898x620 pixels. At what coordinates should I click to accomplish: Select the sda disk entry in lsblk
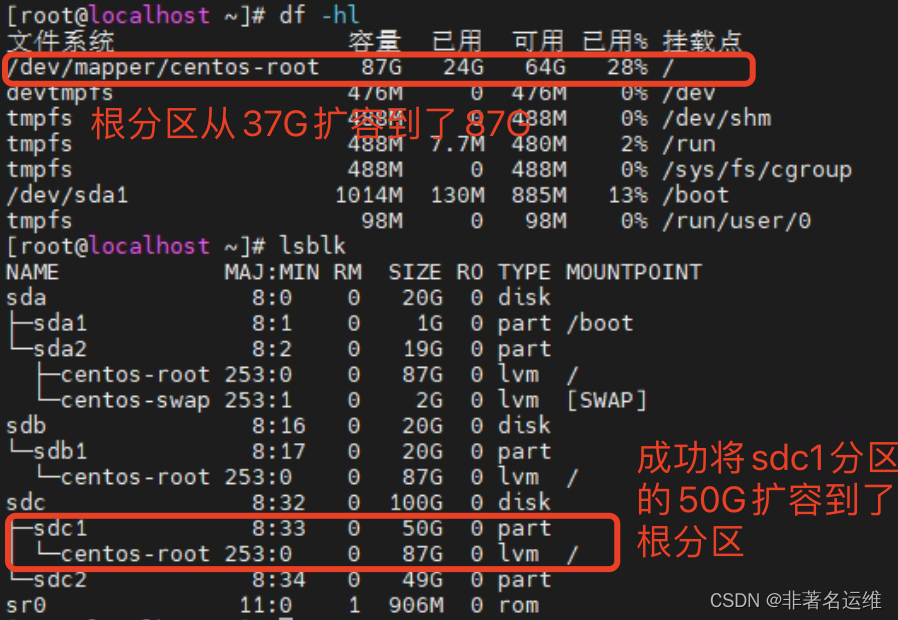[x=278, y=298]
